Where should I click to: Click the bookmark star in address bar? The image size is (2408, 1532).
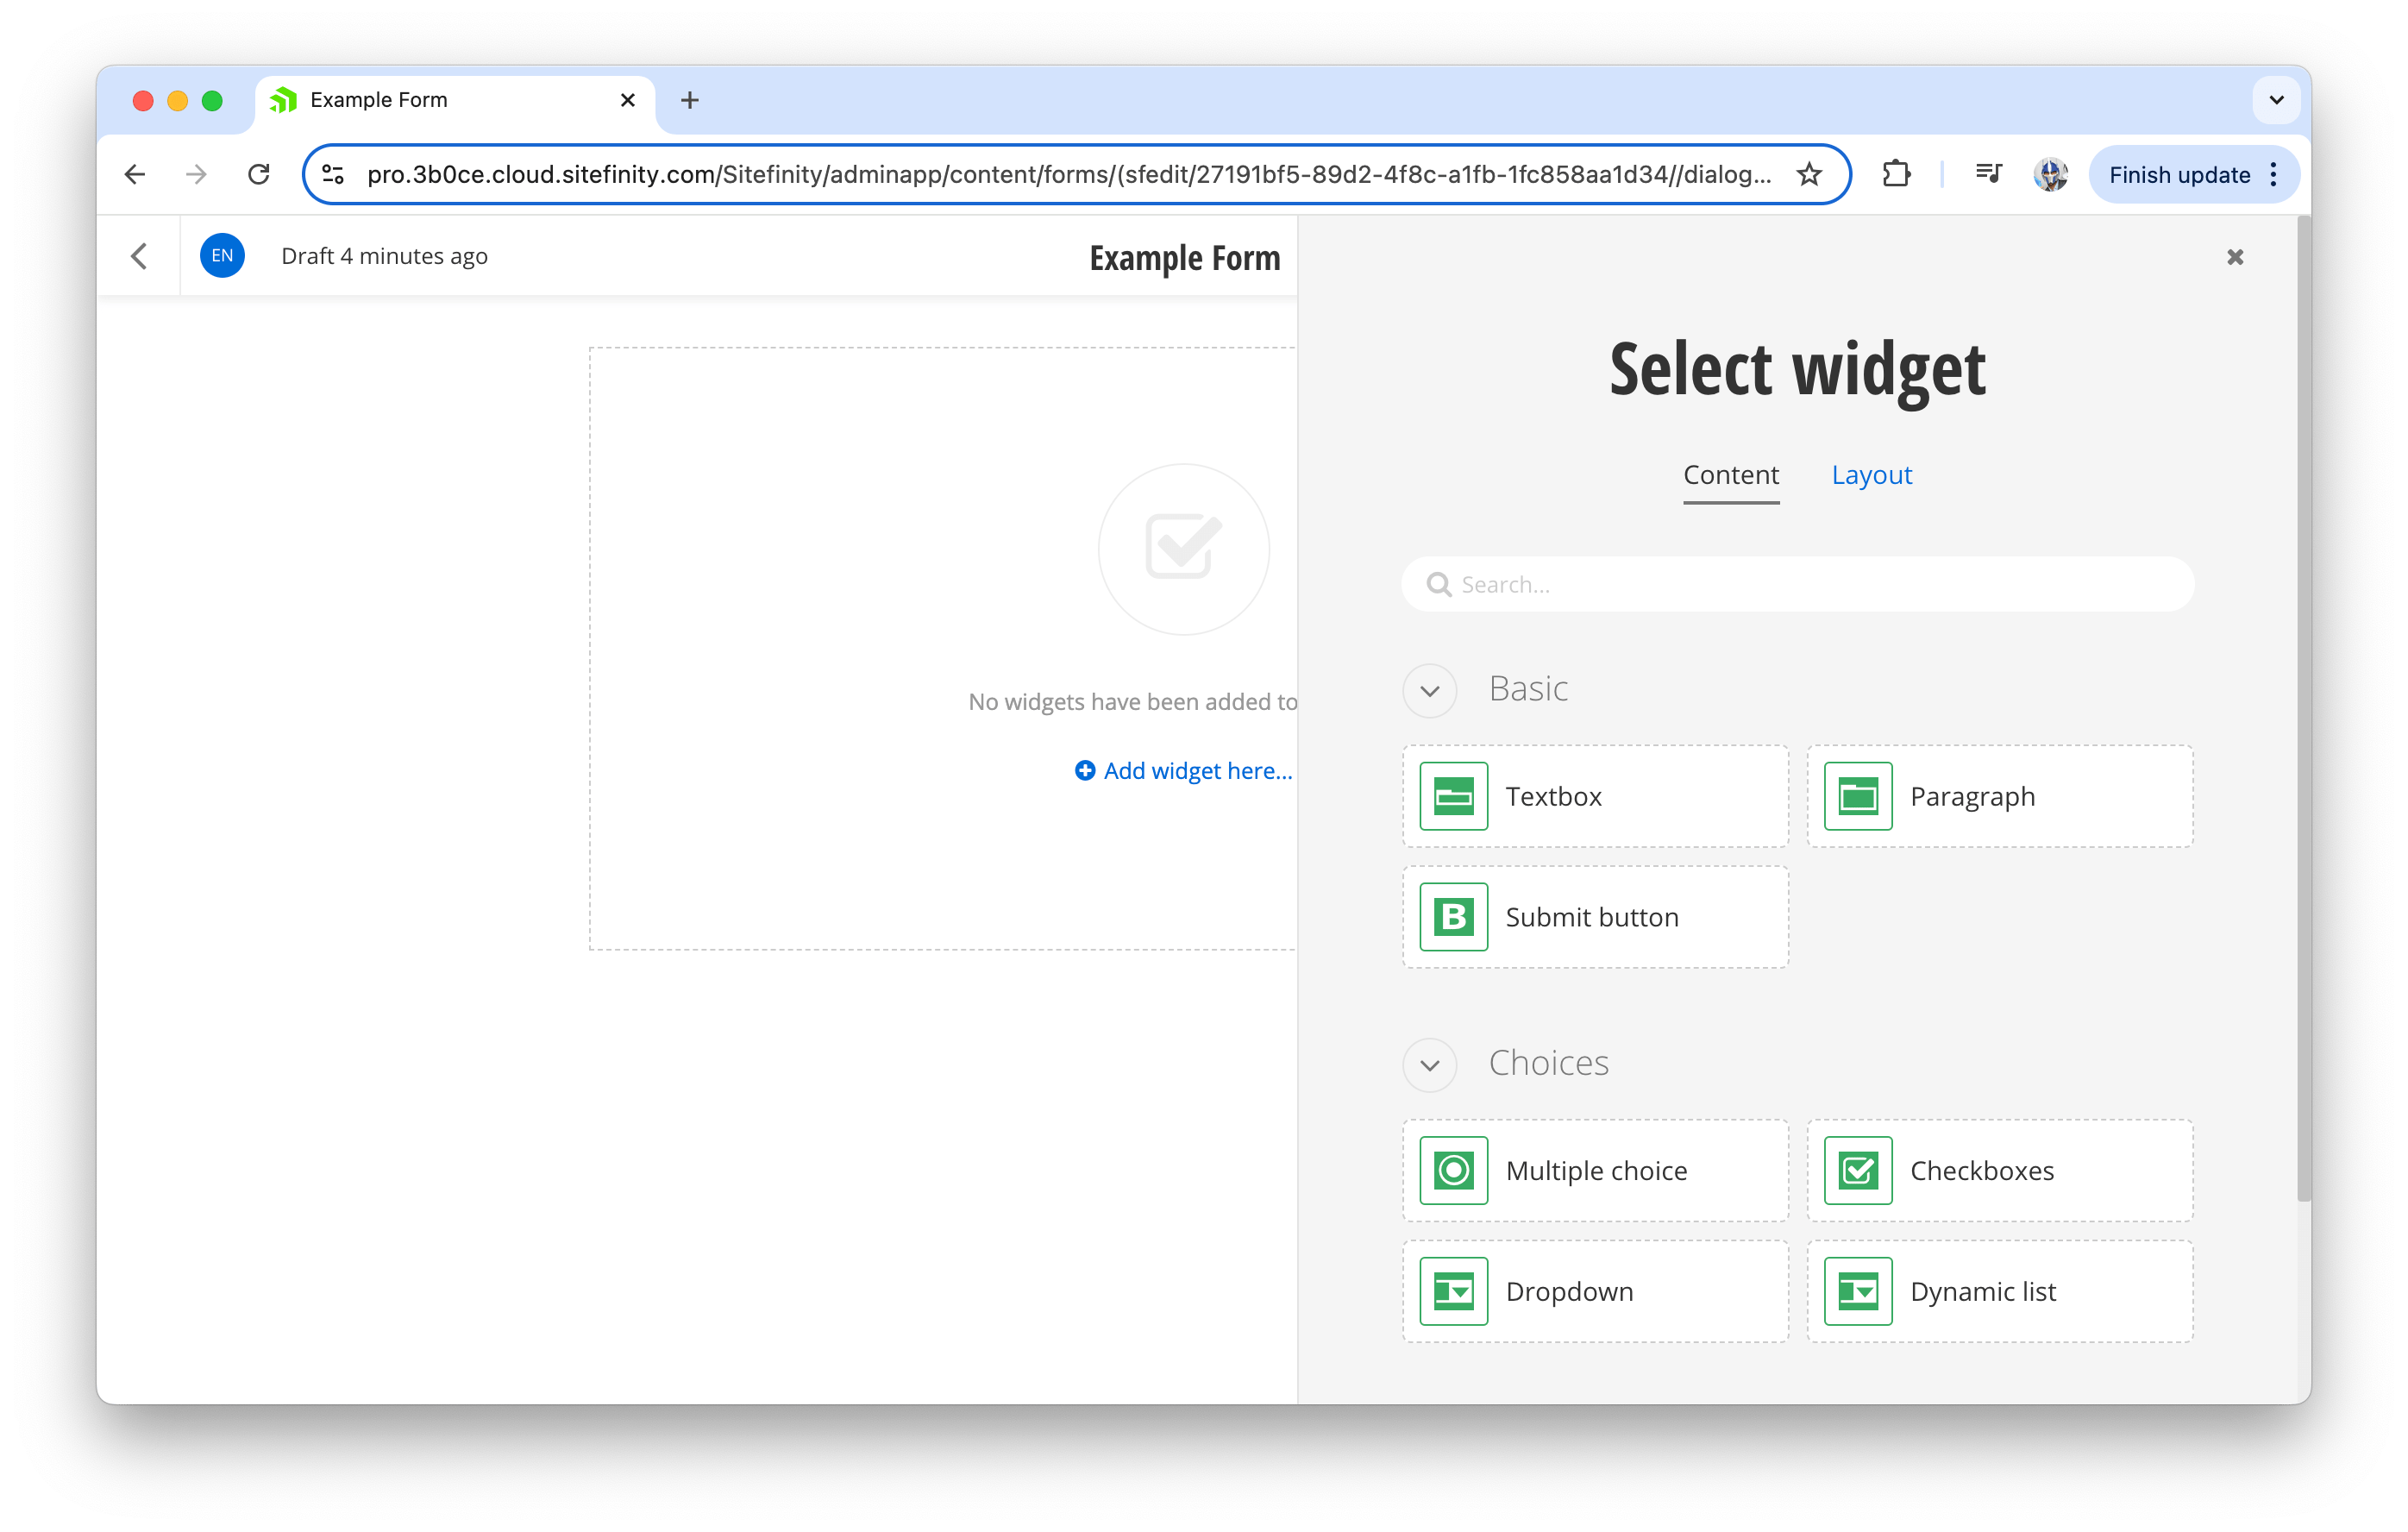(x=1811, y=173)
